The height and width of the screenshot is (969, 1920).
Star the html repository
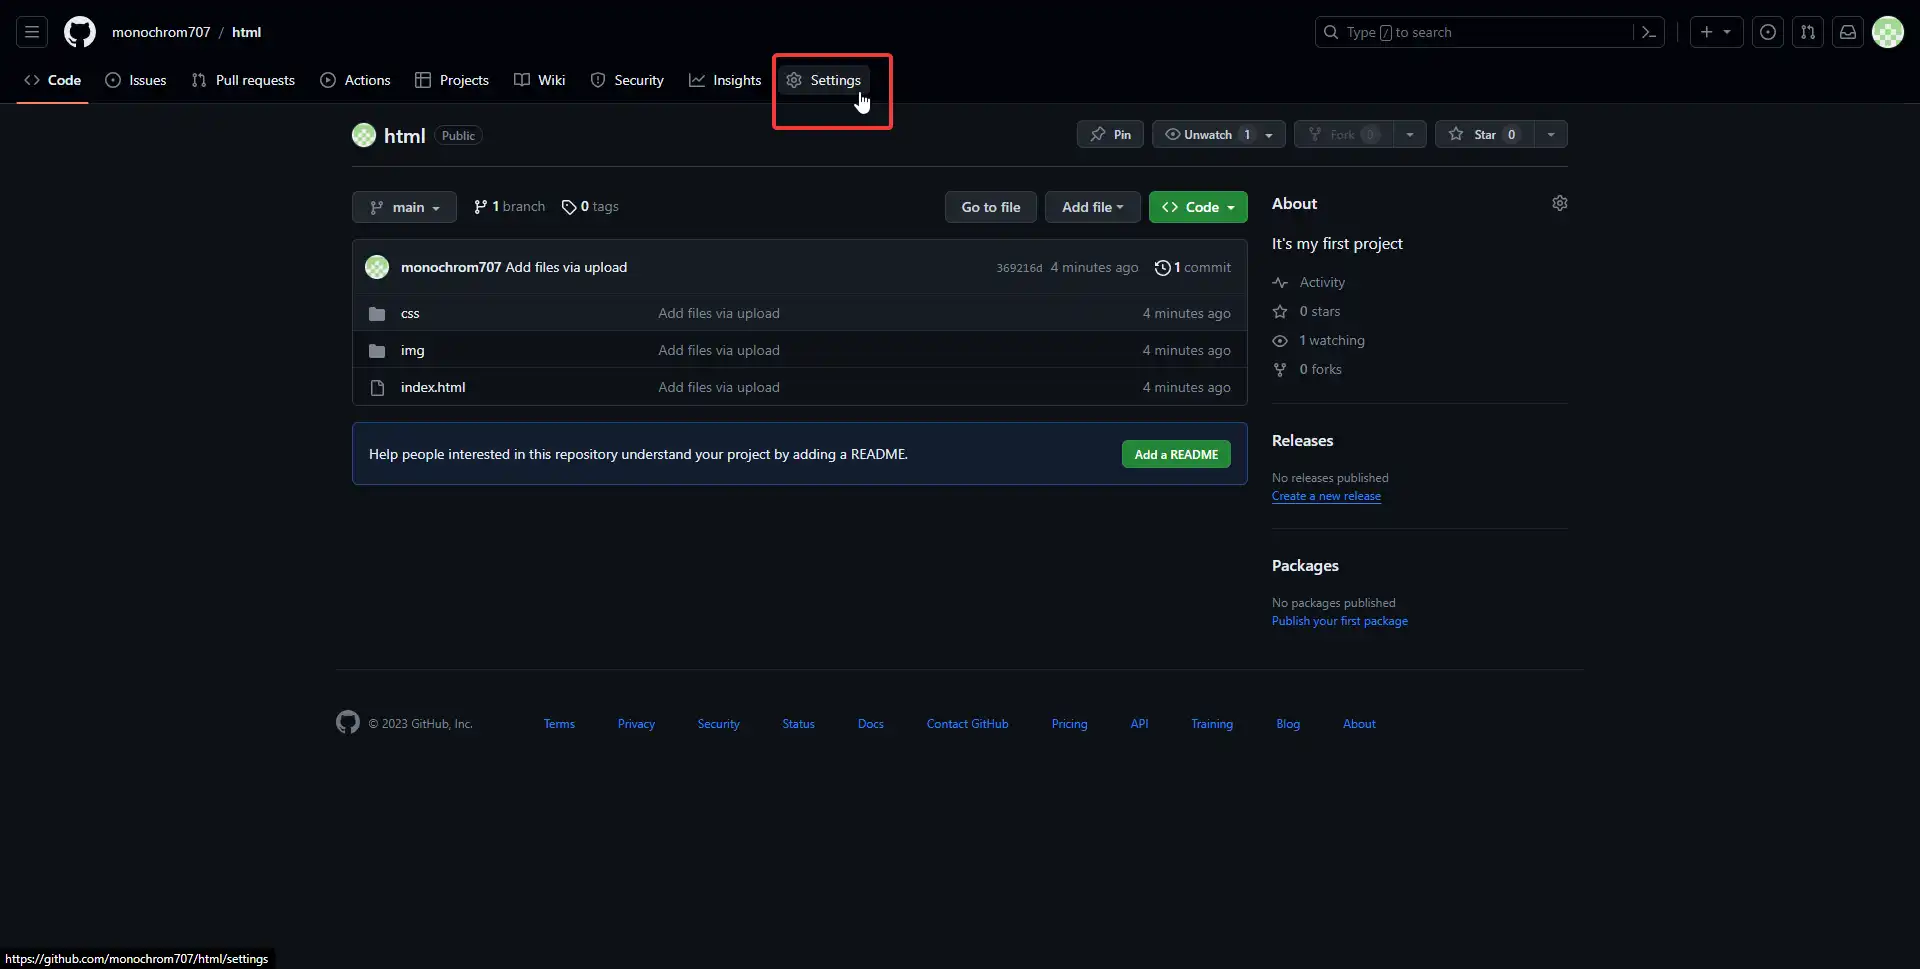coord(1485,134)
